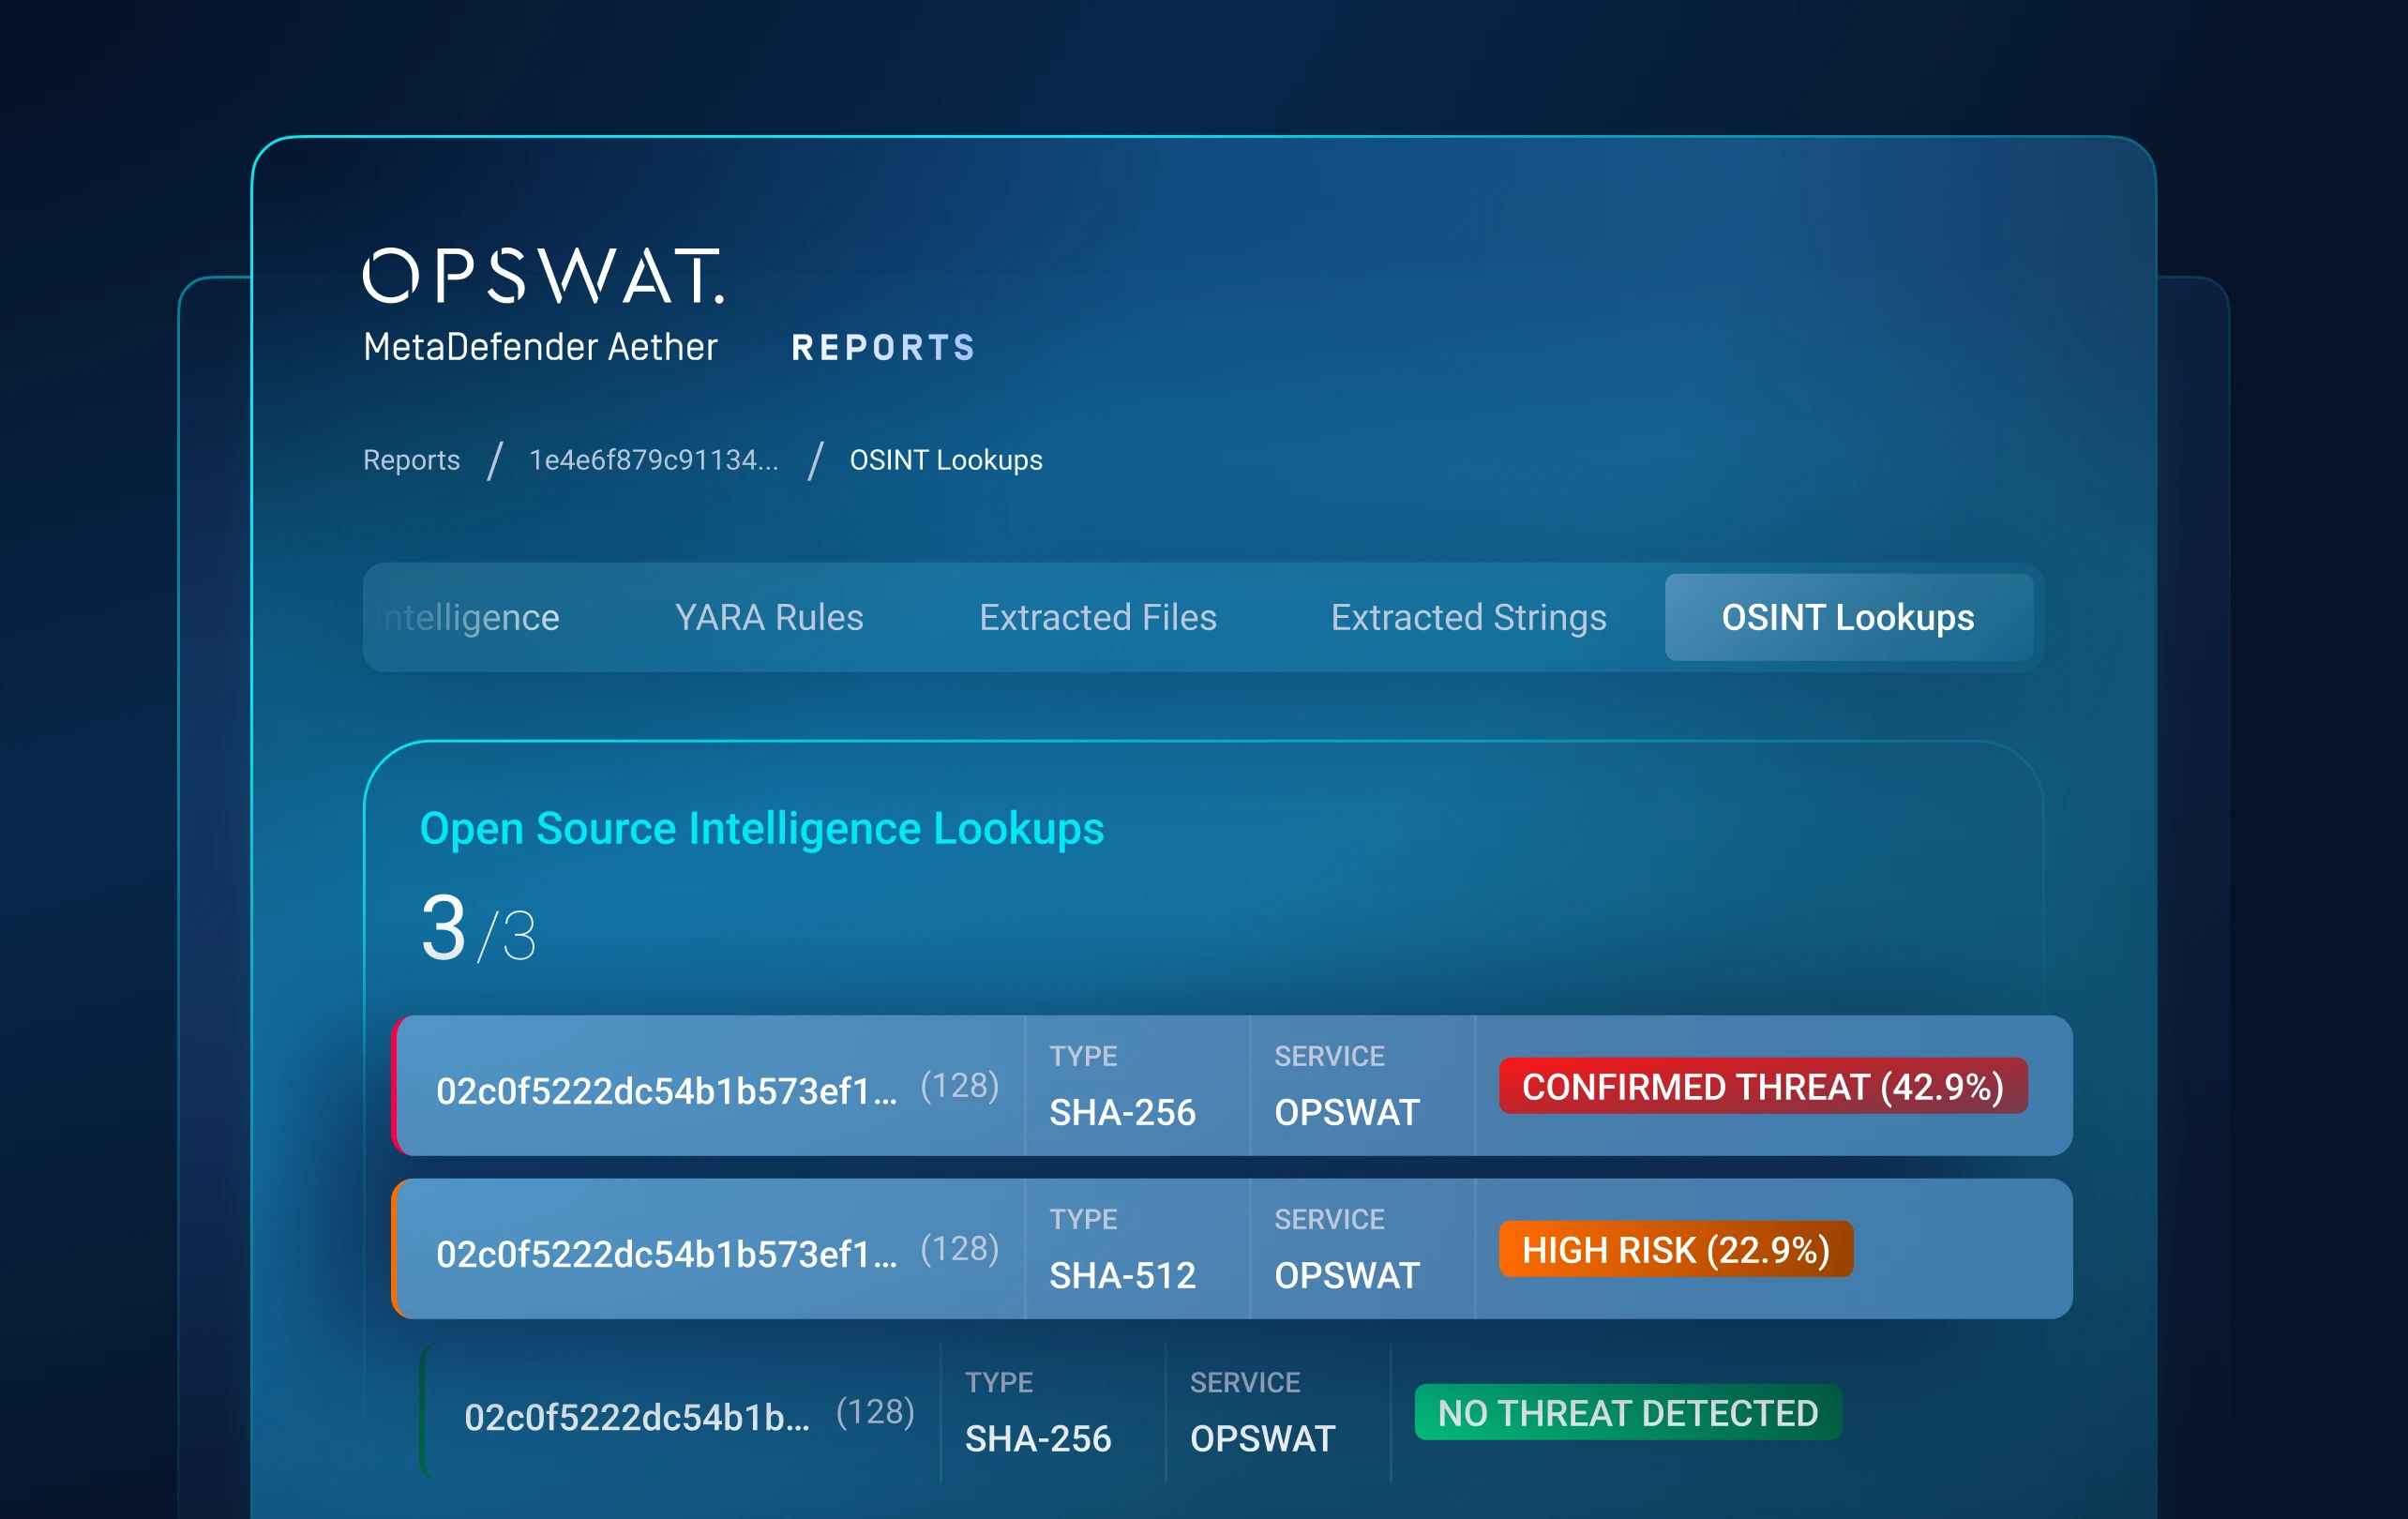Select the OSINT Lookups tab
Screen dimensions: 2408x1519
(x=1847, y=617)
